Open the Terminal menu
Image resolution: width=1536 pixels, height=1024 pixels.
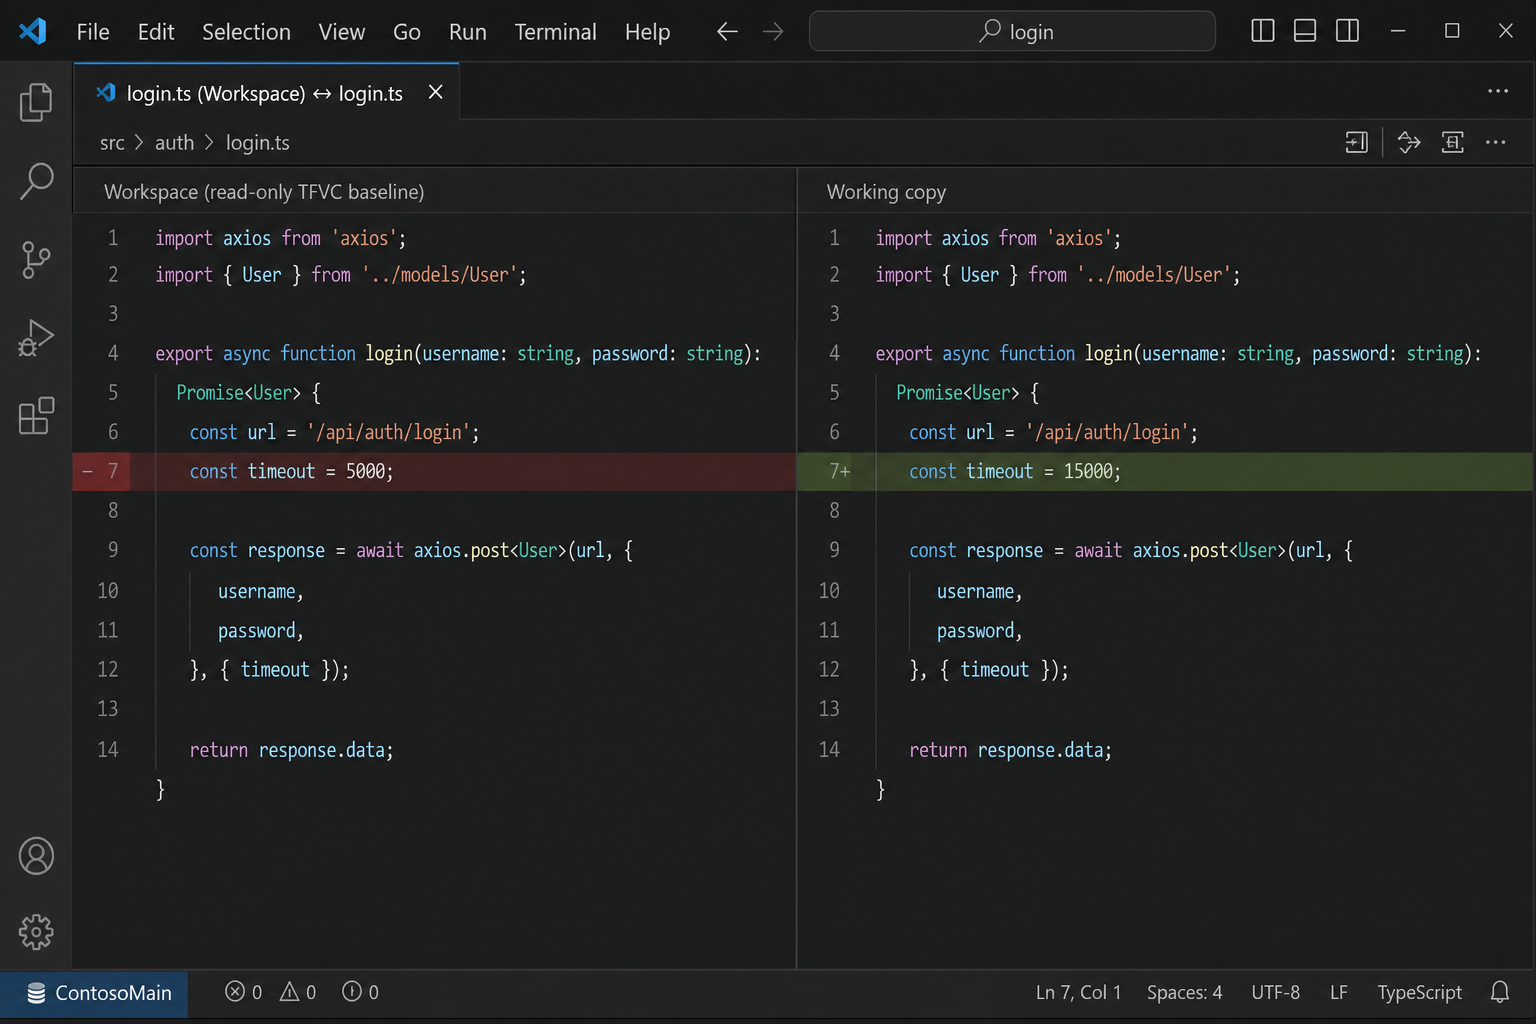tap(556, 32)
